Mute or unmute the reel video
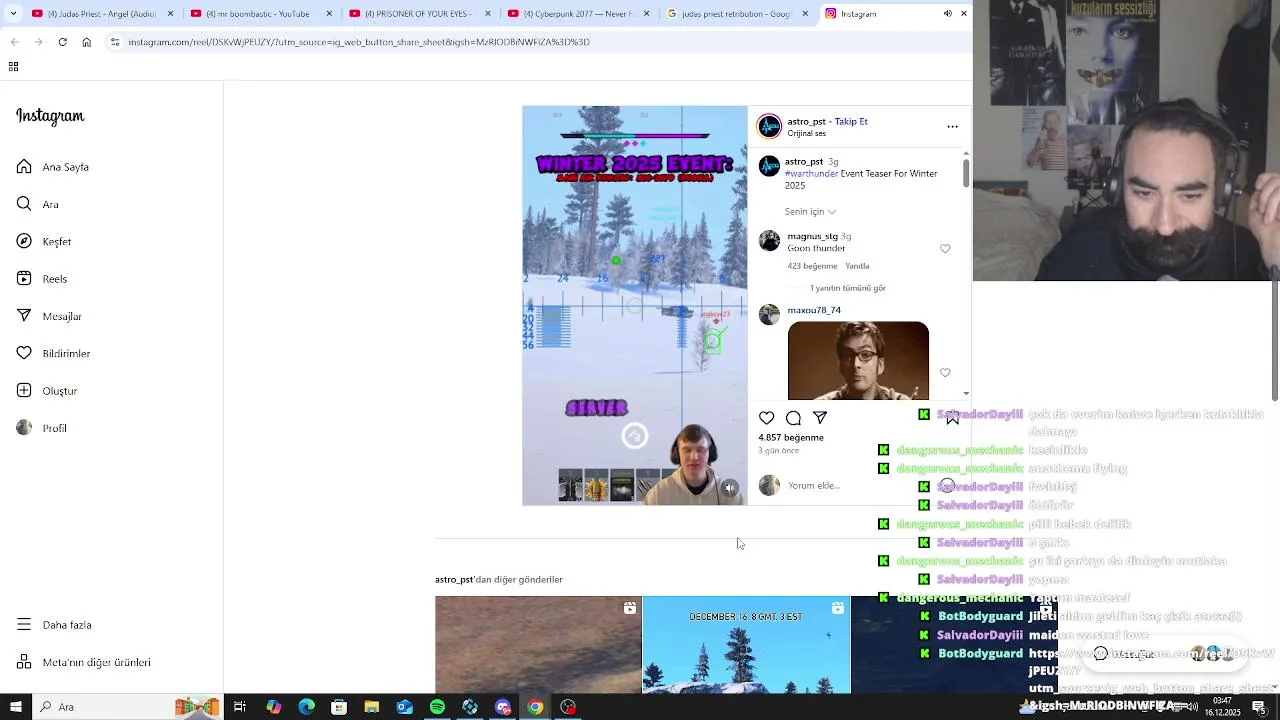1280x720 pixels. pos(730,488)
